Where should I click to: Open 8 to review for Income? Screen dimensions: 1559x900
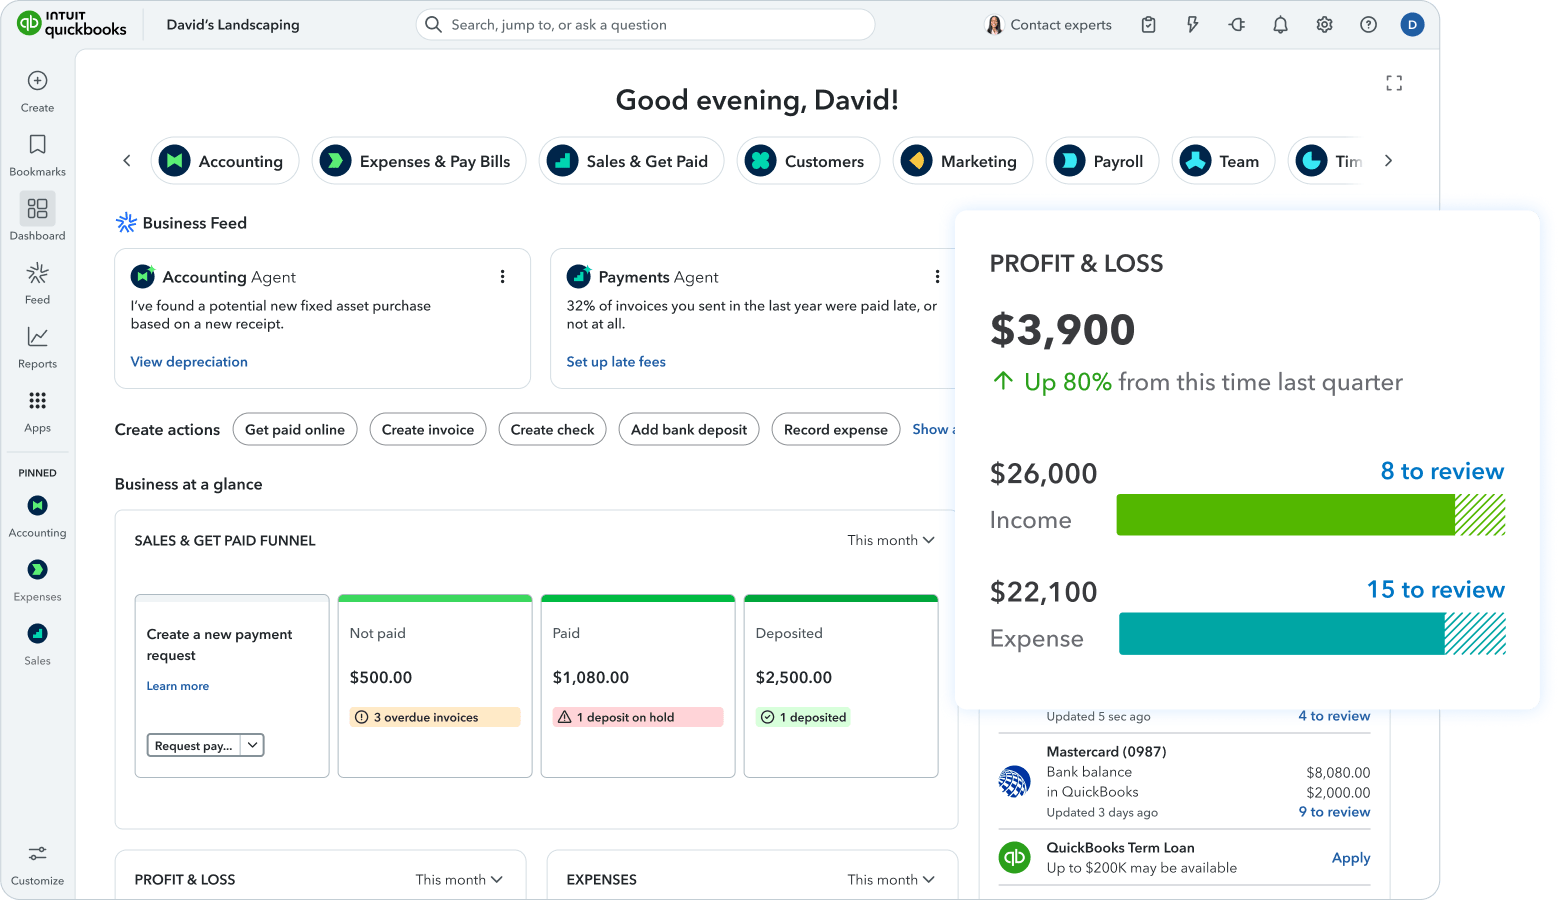point(1442,471)
